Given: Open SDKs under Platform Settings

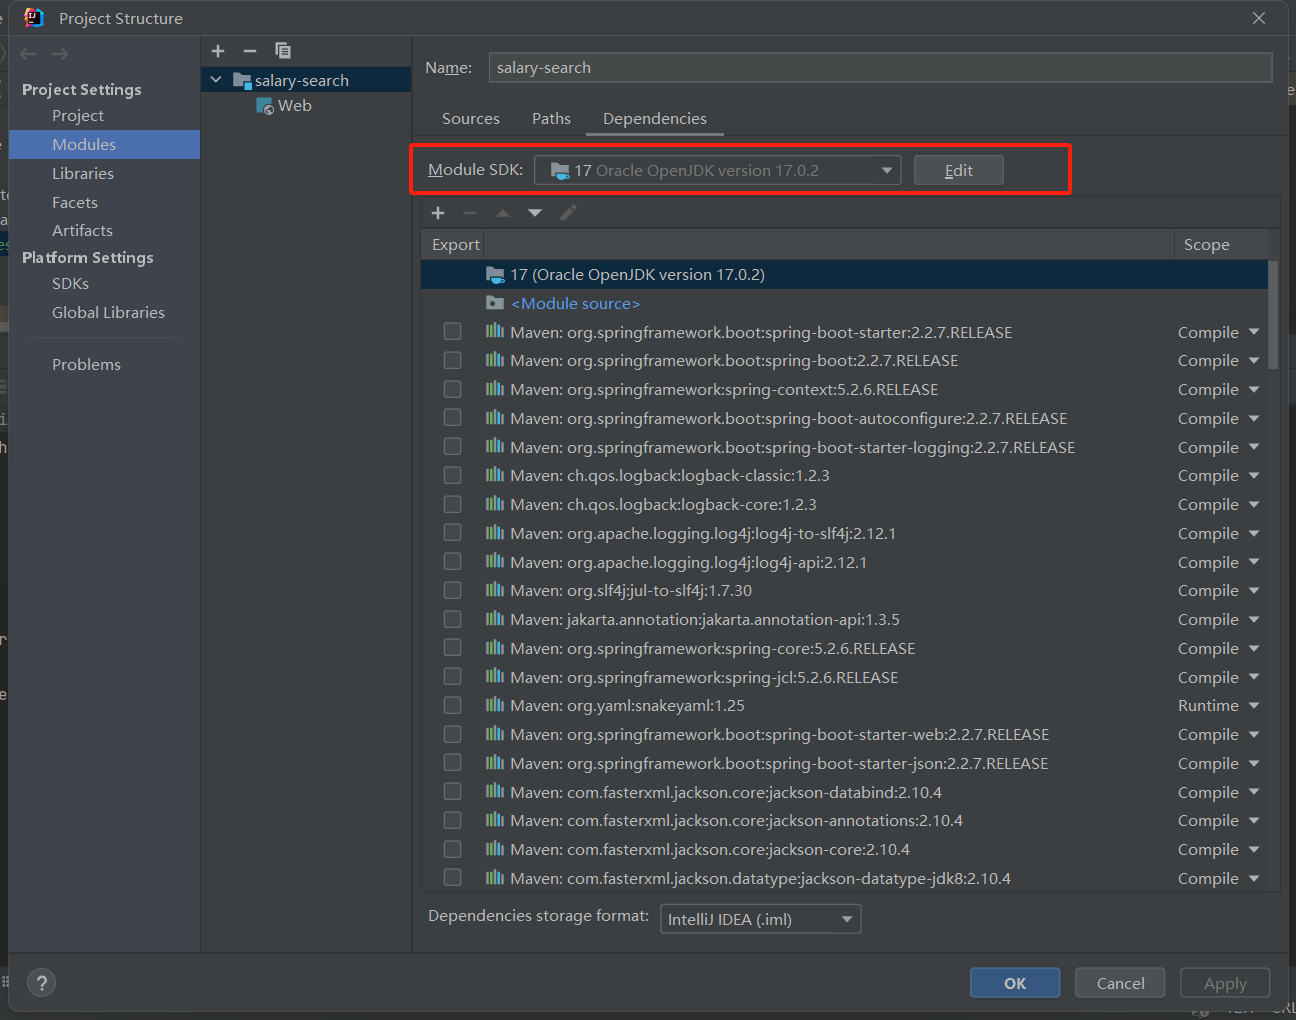Looking at the screenshot, I should tap(70, 283).
